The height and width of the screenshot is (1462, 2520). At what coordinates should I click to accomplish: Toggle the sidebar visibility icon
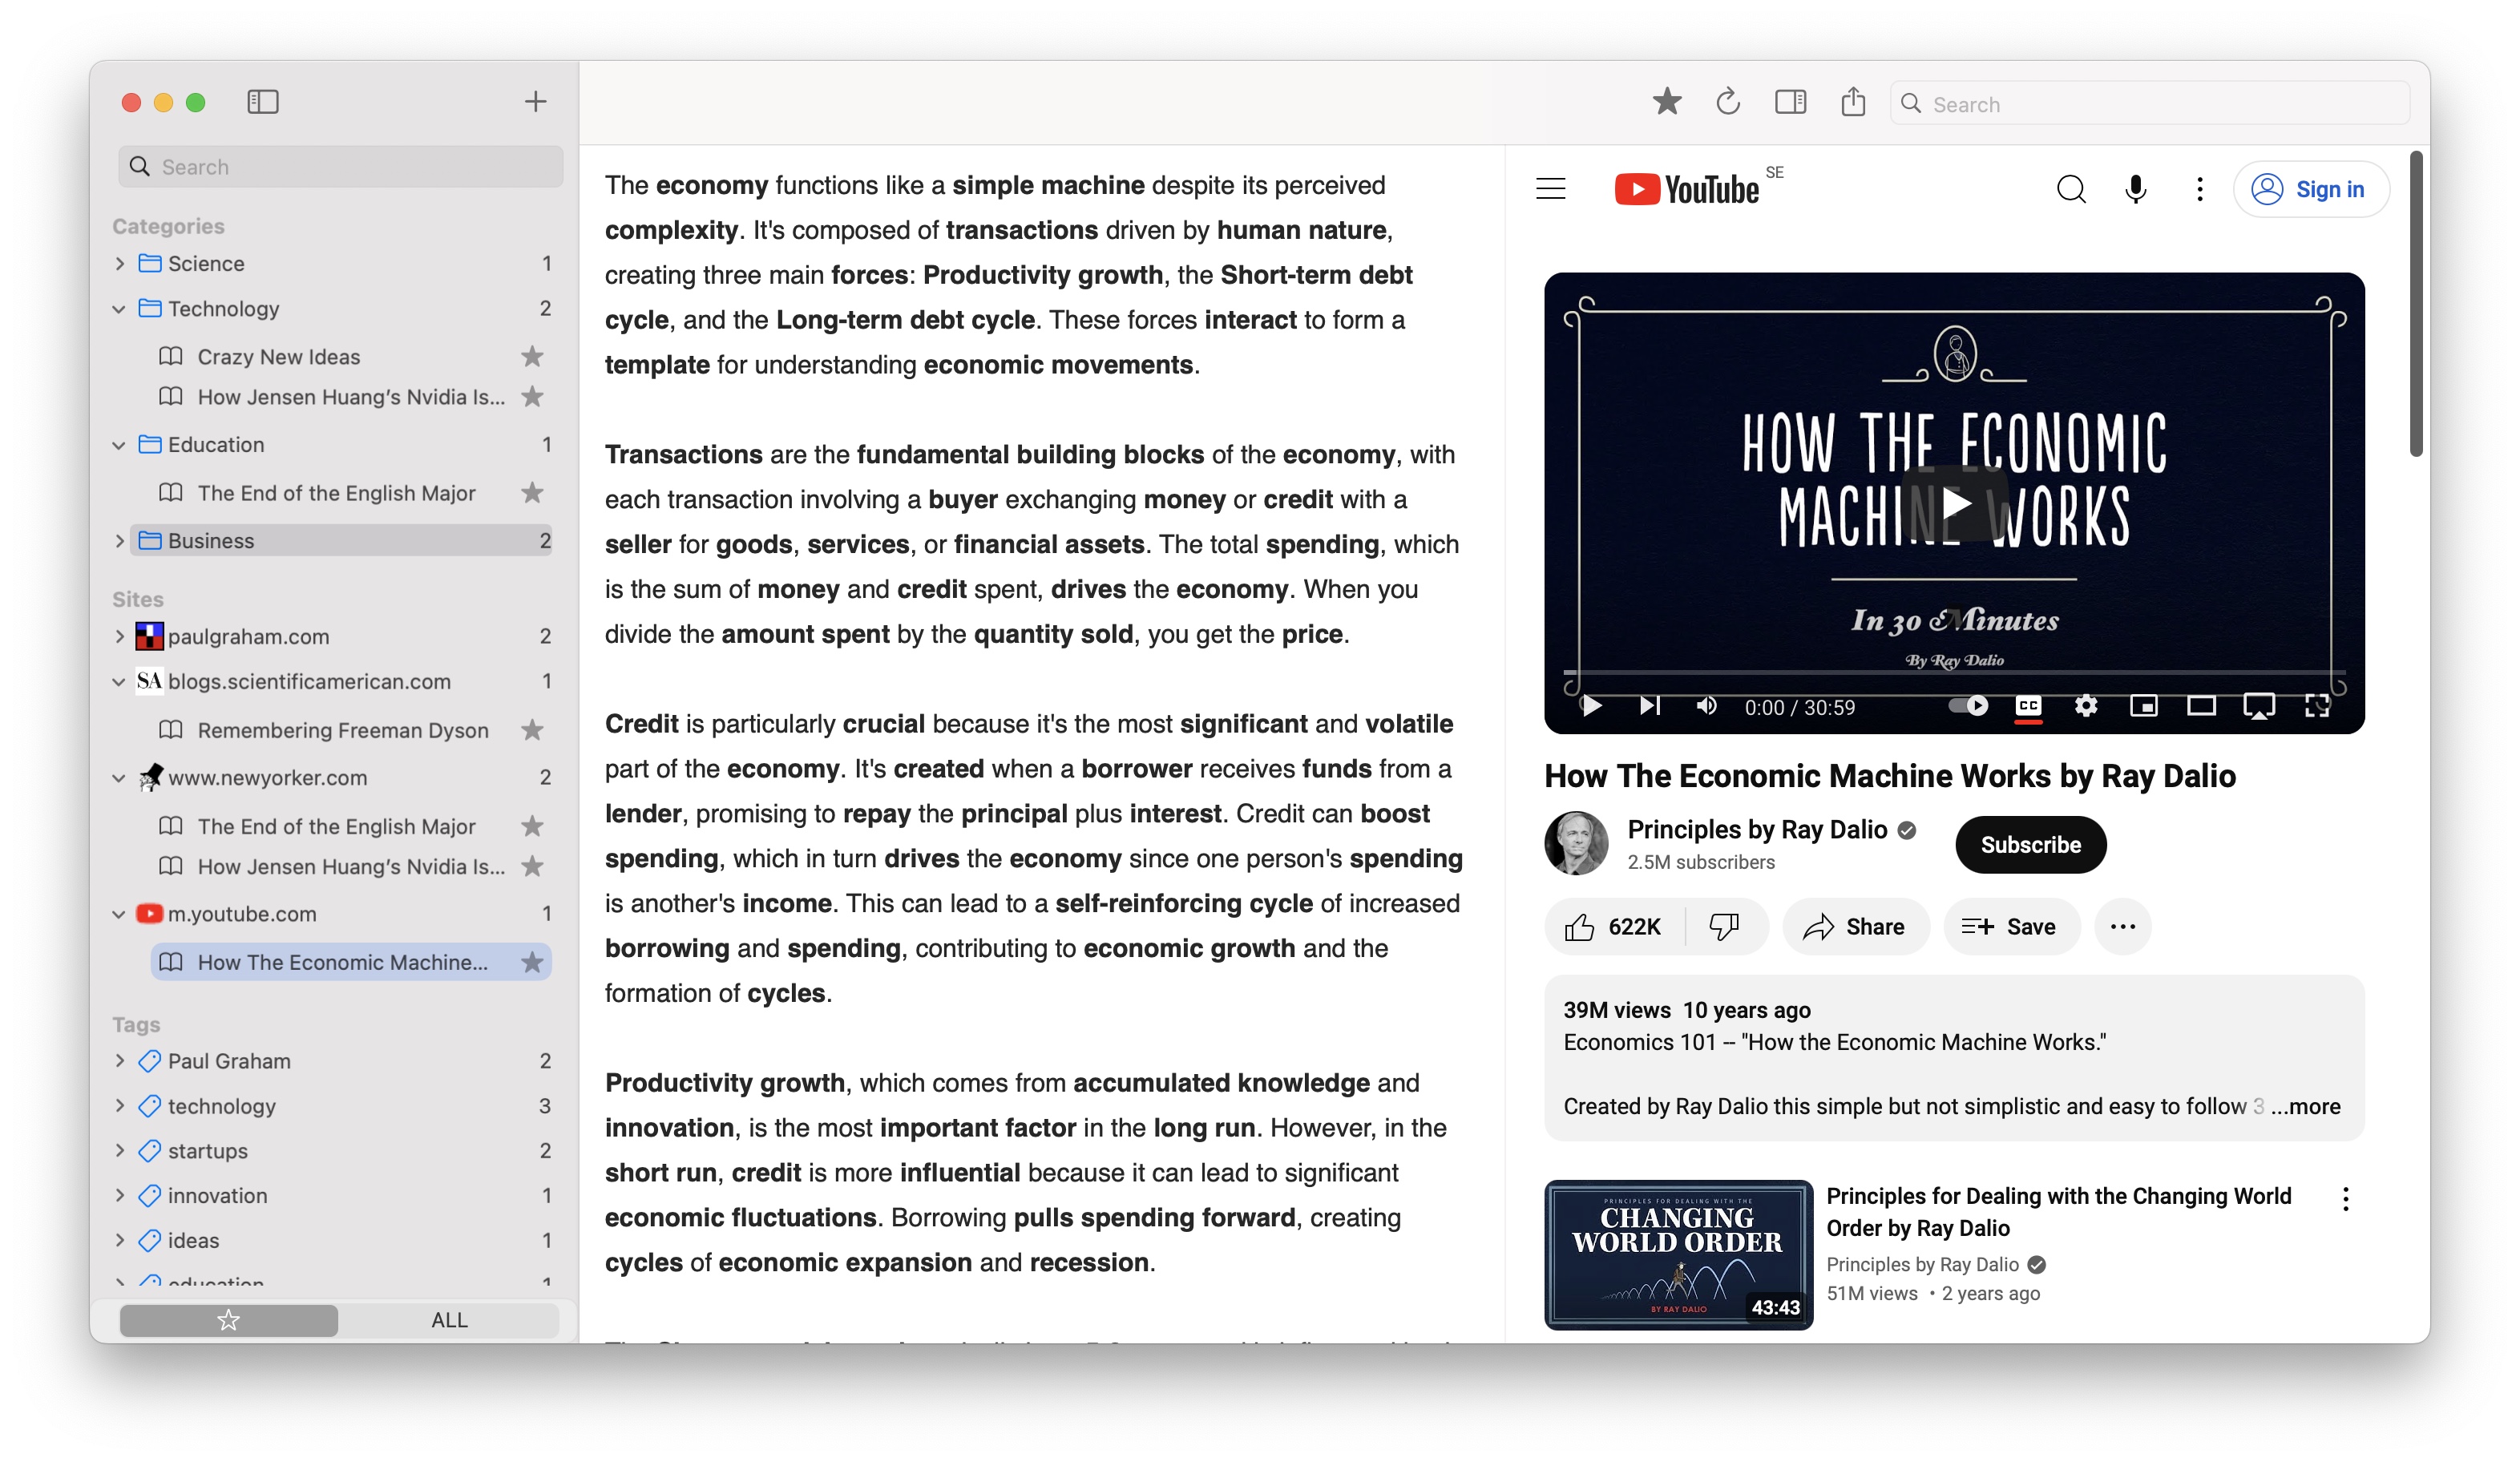[262, 101]
